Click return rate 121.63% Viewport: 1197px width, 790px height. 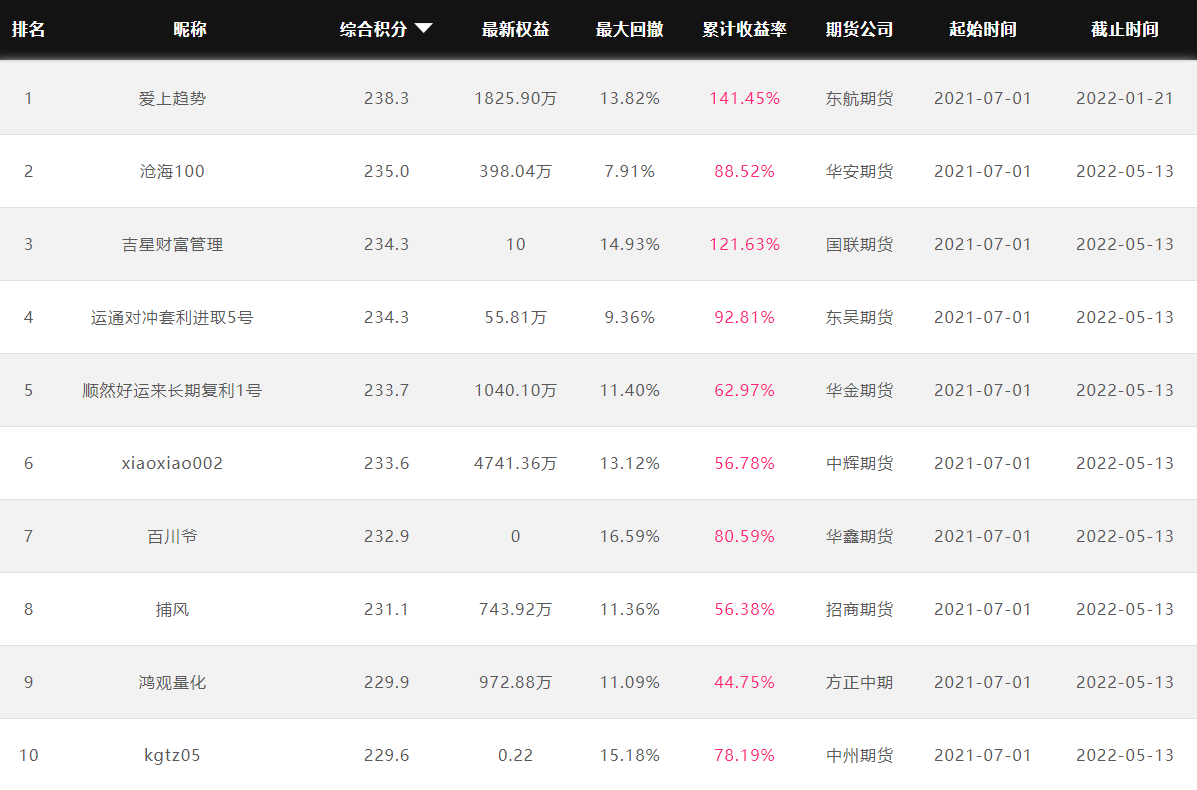pyautogui.click(x=744, y=244)
